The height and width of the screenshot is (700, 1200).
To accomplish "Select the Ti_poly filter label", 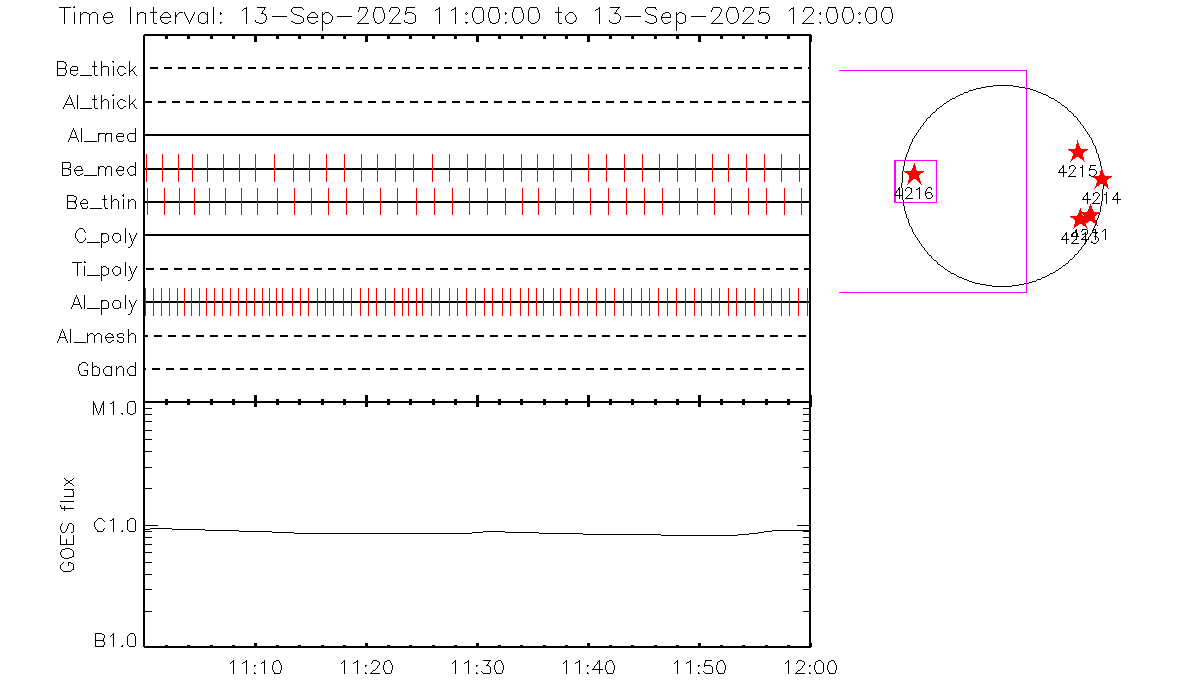I will point(104,269).
